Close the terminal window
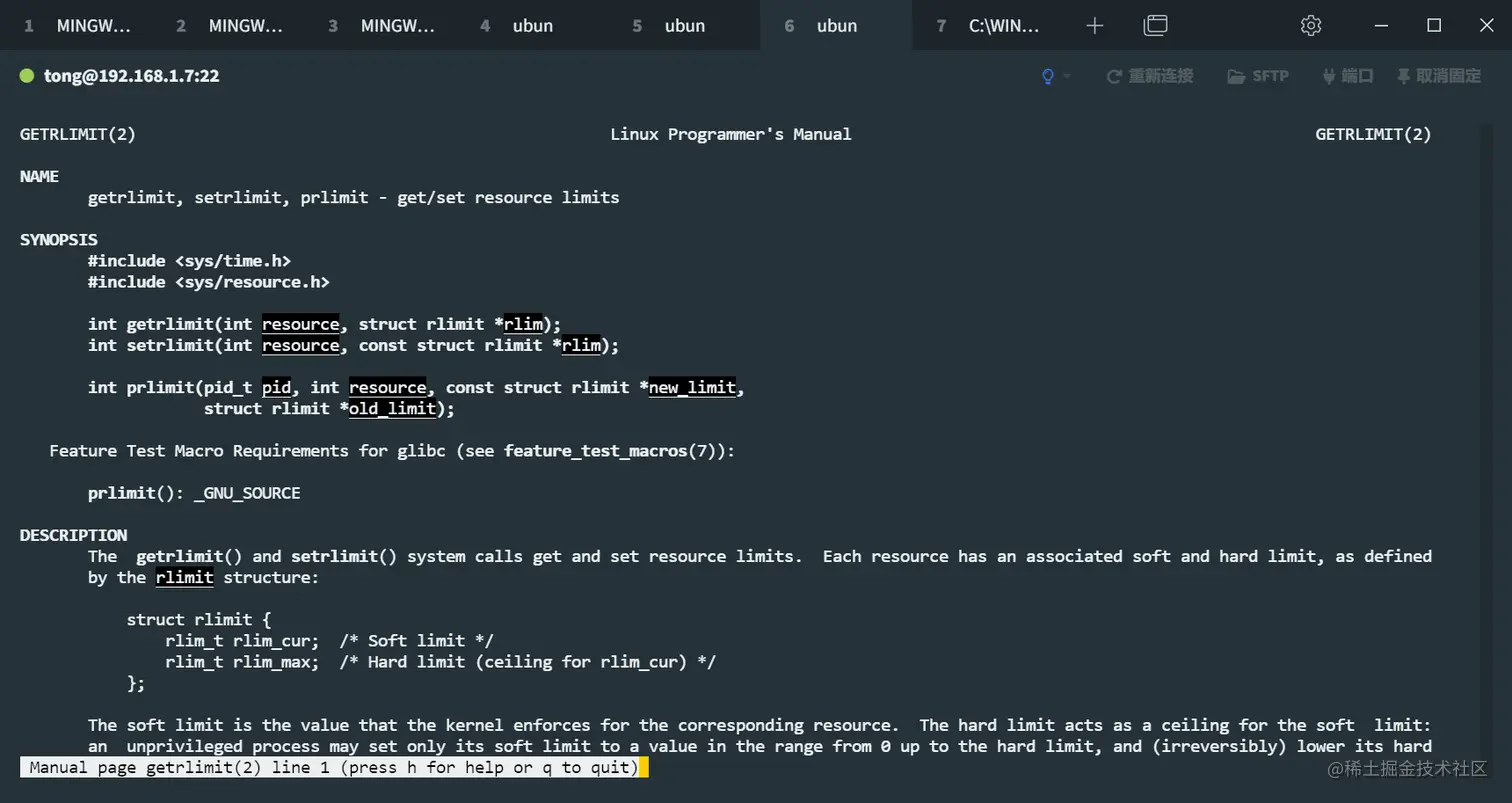The width and height of the screenshot is (1512, 803). click(1486, 25)
